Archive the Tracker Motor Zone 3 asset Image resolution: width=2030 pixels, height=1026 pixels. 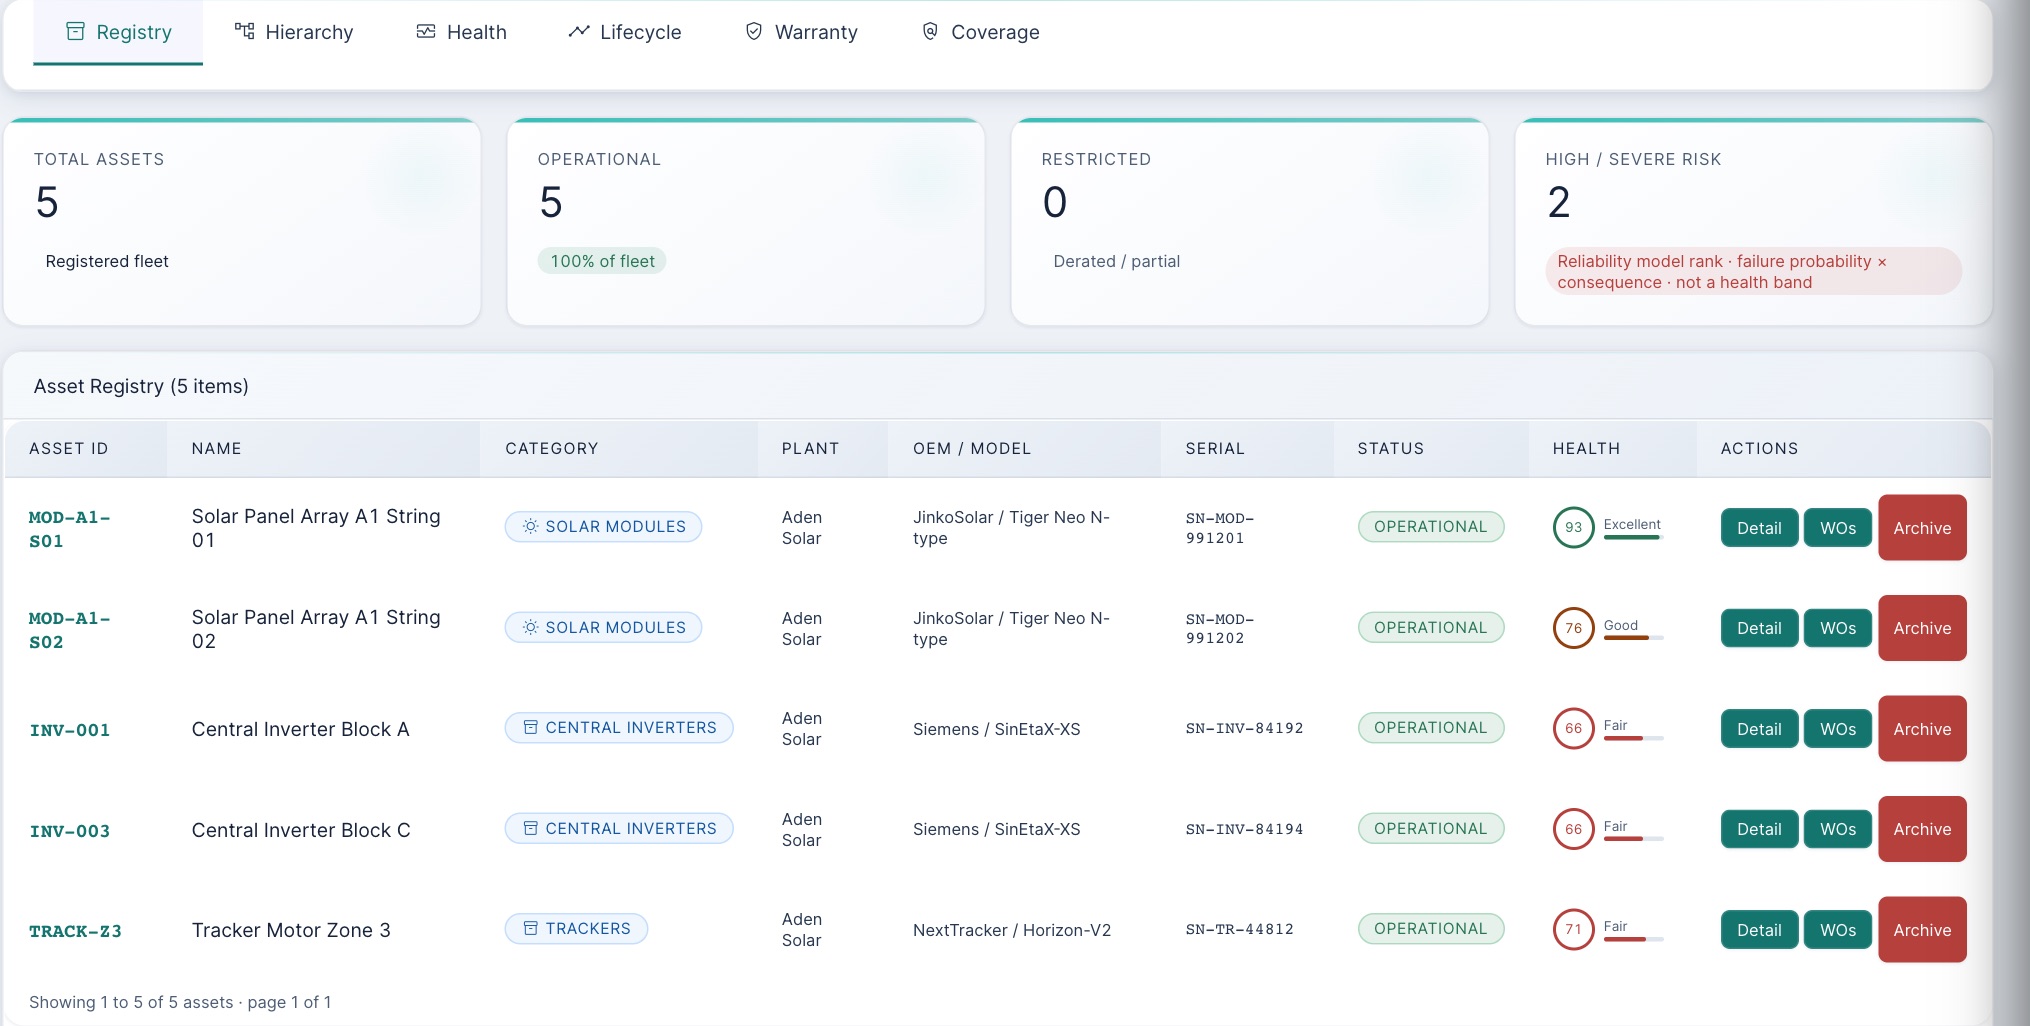pyautogui.click(x=1922, y=930)
